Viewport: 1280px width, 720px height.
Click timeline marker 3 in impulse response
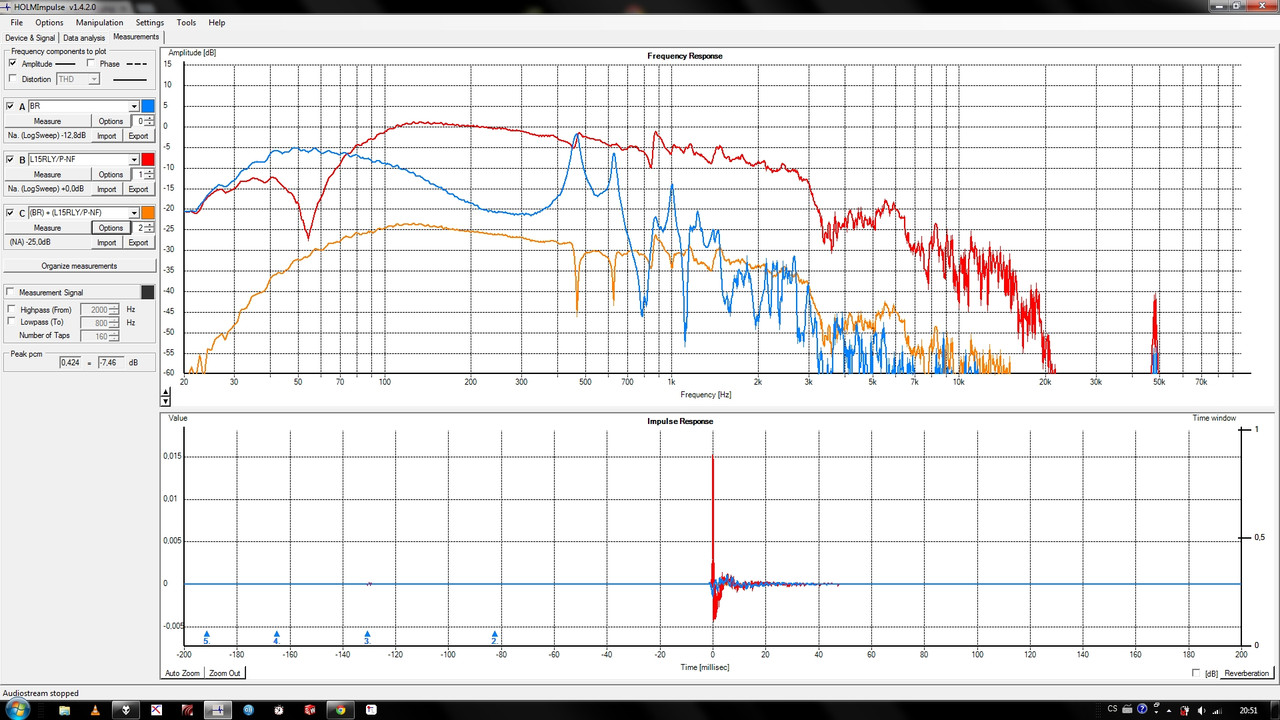click(367, 637)
